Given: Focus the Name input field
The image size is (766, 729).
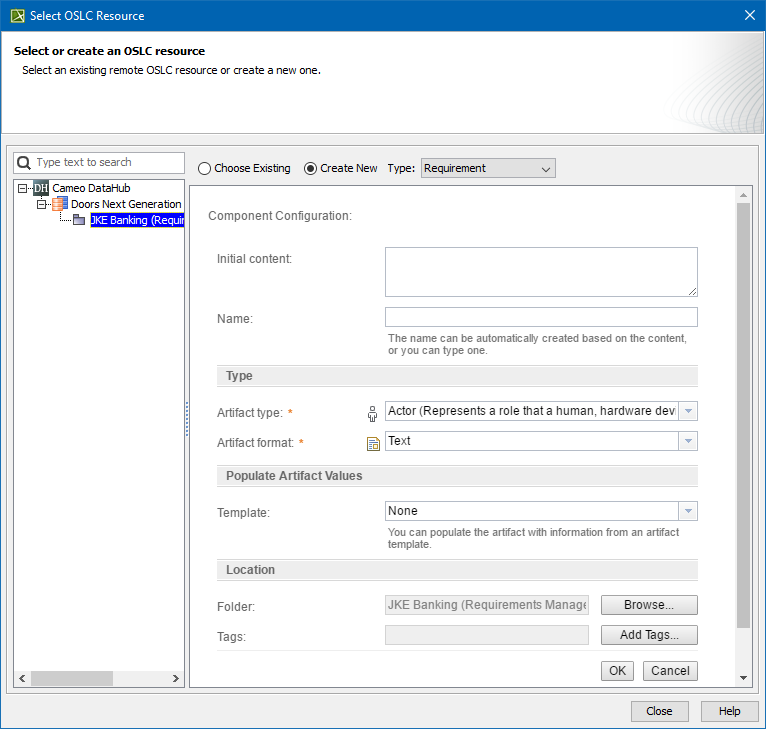Looking at the screenshot, I should (x=541, y=317).
